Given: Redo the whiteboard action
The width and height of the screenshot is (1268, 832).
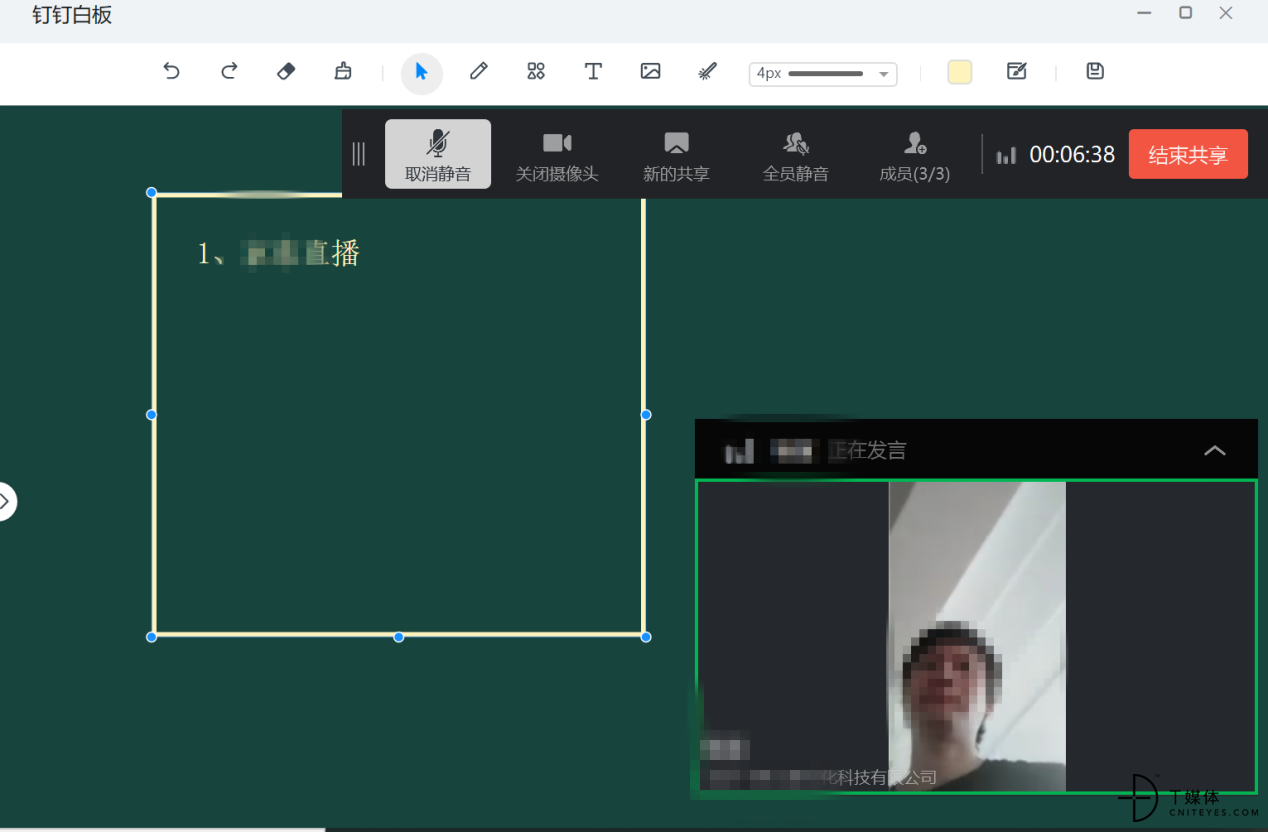Looking at the screenshot, I should tap(229, 71).
